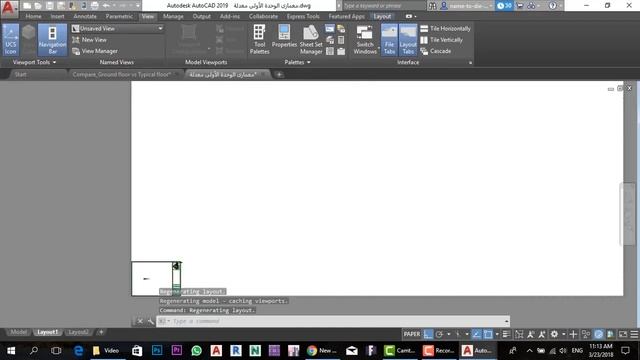Viewport: 640px width, 360px height.
Task: Expand command line history arrow
Action: (507, 321)
